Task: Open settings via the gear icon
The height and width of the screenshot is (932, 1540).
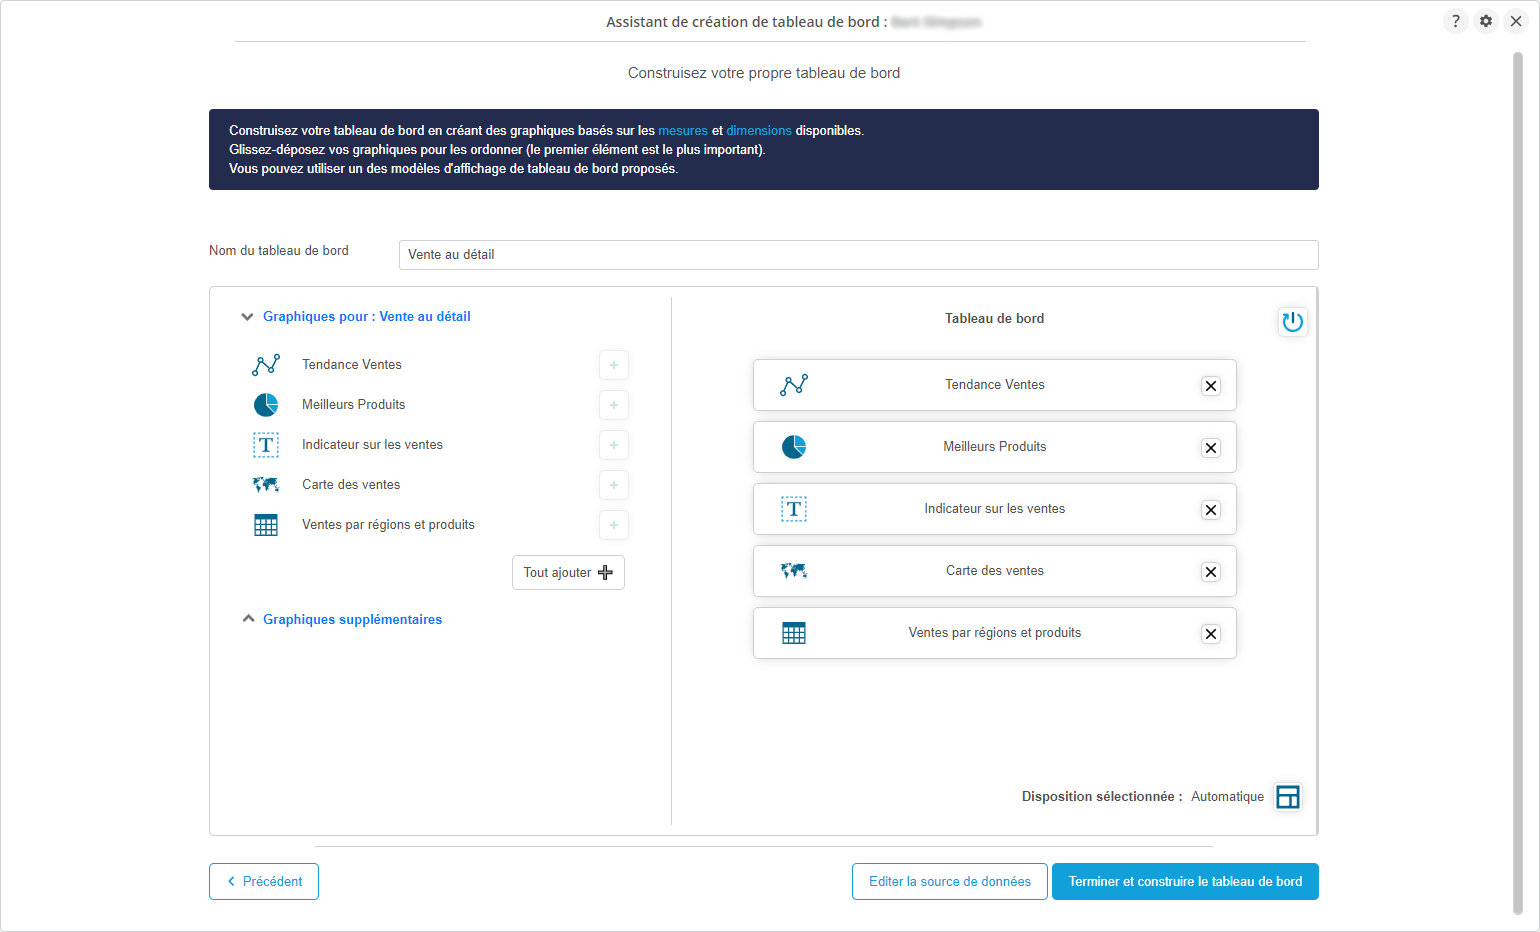Action: pos(1486,21)
